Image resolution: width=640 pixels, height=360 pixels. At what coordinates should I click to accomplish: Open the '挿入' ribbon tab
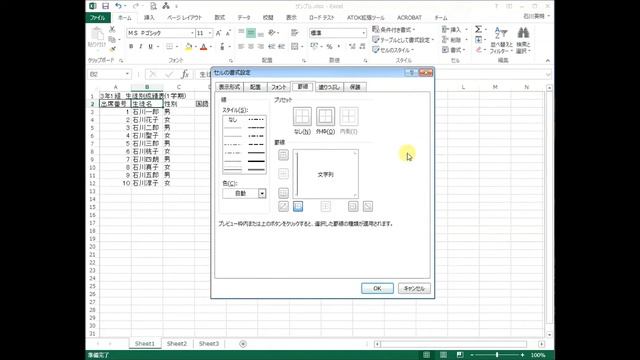coord(149,18)
